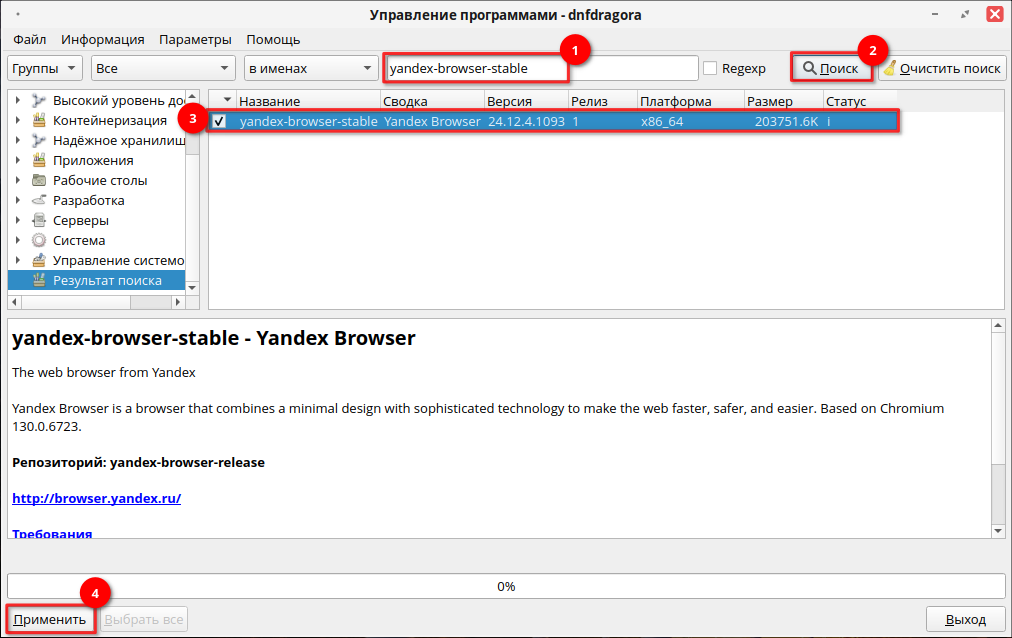Click the version cell 24.12.4.1093

[x=526, y=121]
